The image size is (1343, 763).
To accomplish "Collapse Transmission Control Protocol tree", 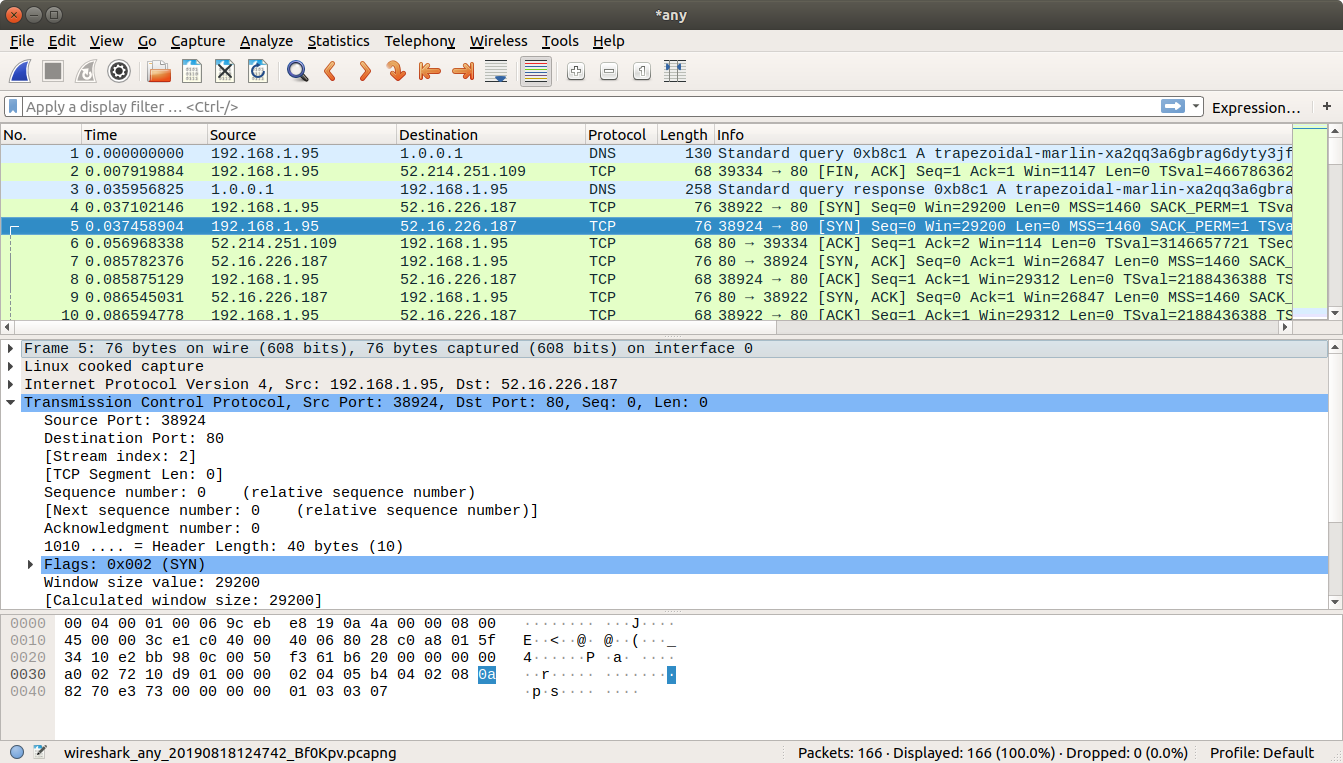I will click(x=11, y=403).
